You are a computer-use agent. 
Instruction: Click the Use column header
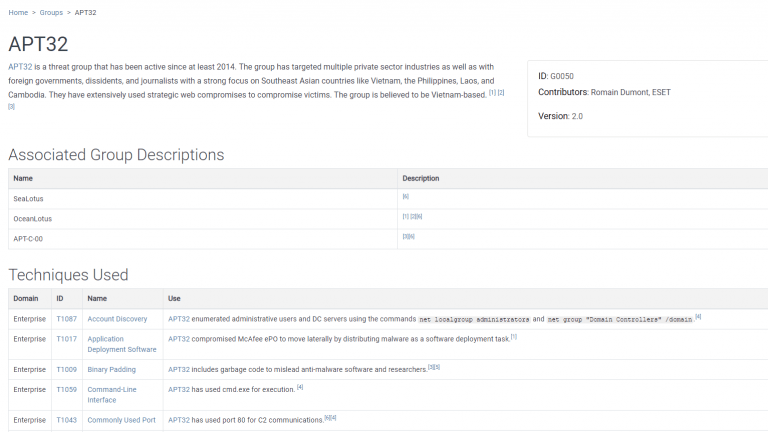[175, 298]
